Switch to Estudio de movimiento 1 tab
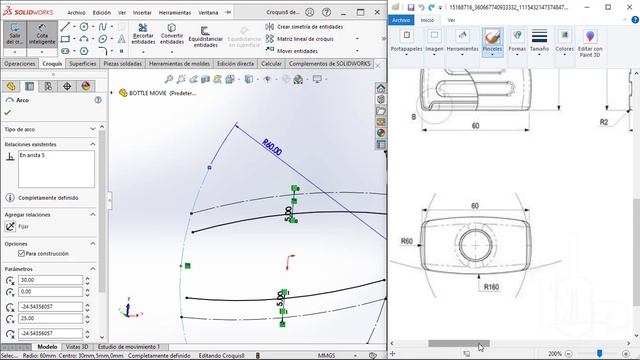Image resolution: width=640 pixels, height=360 pixels. coord(129,347)
